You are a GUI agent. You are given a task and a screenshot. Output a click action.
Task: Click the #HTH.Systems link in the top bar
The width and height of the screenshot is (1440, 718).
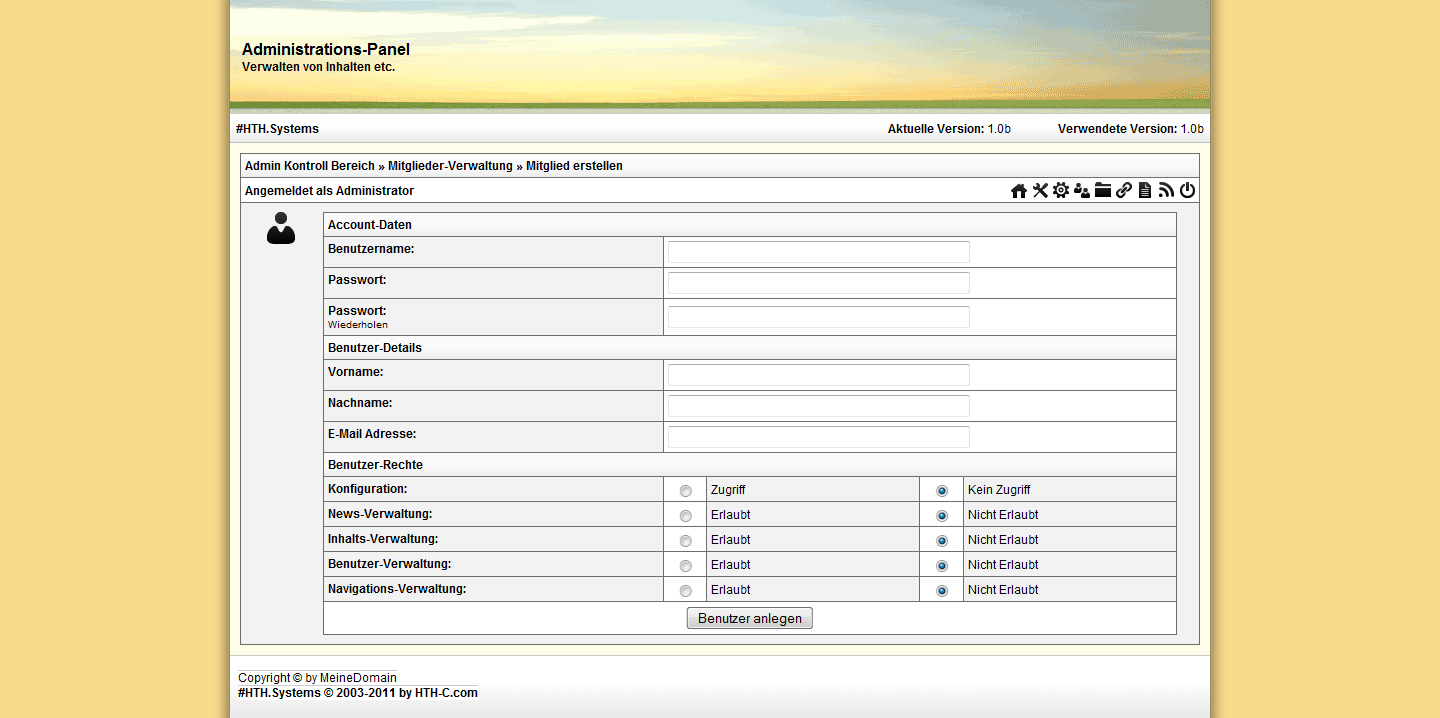277,129
